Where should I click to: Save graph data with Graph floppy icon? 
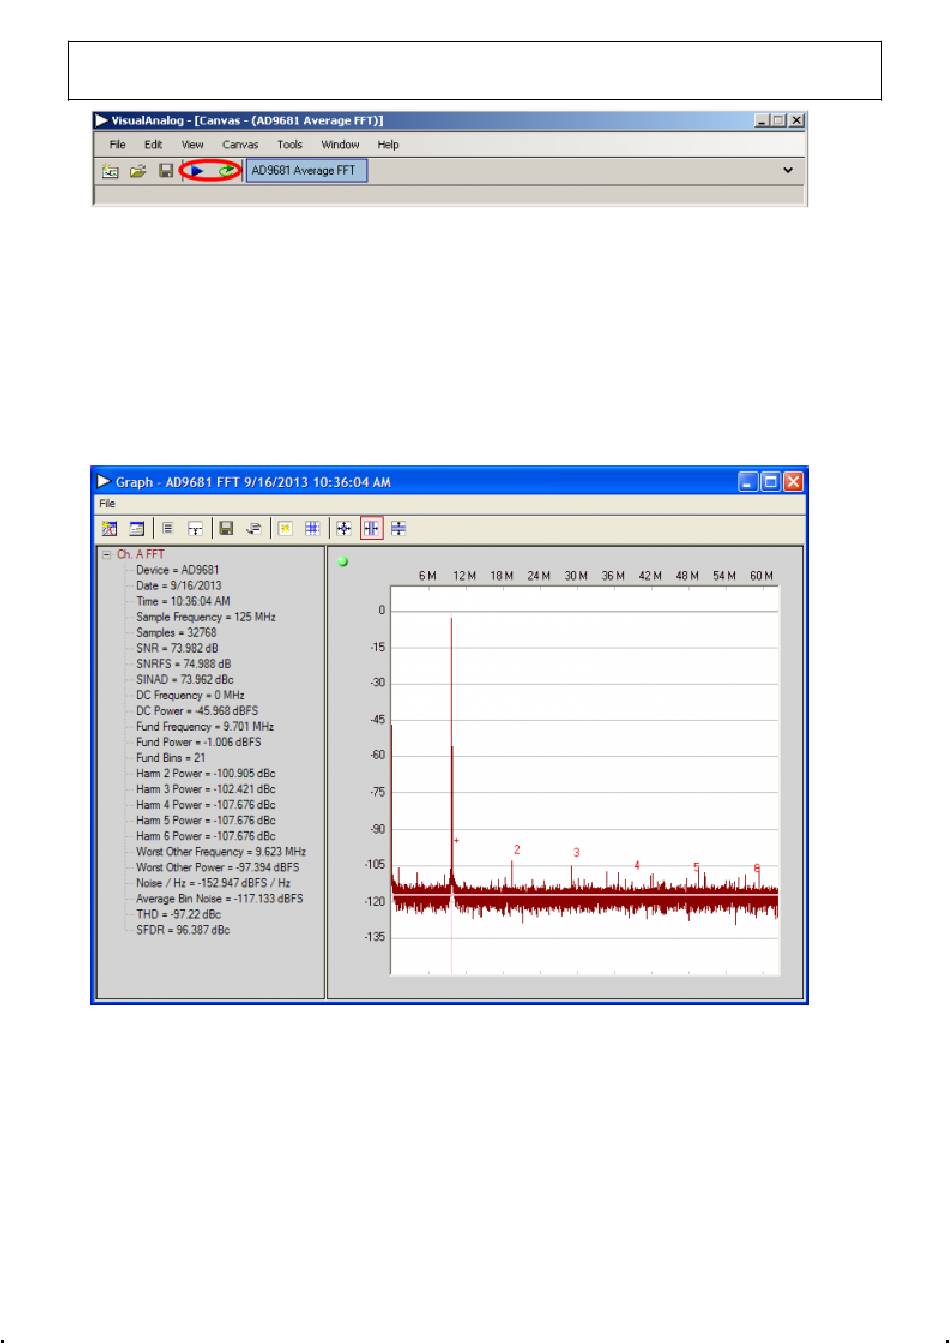tap(226, 528)
